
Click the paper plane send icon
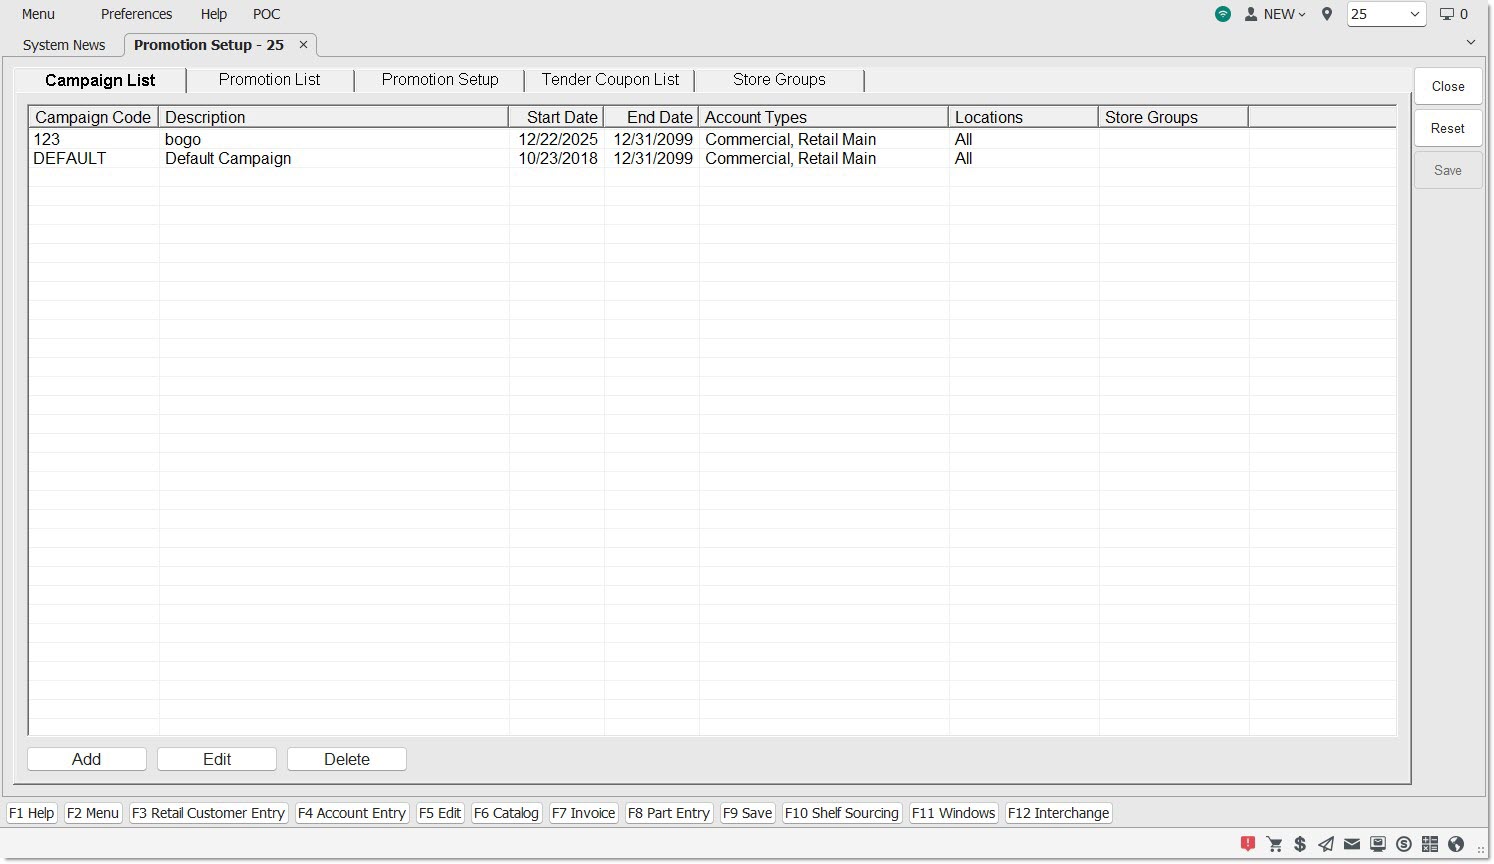pos(1326,844)
